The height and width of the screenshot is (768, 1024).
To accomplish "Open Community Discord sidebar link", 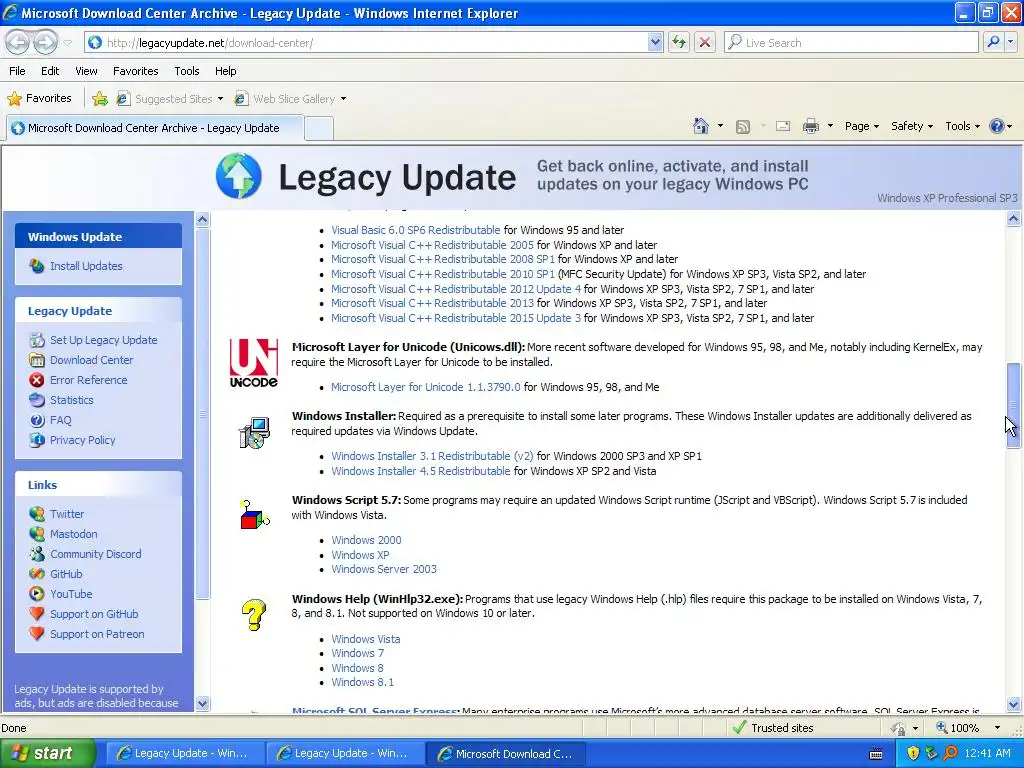I will [96, 554].
